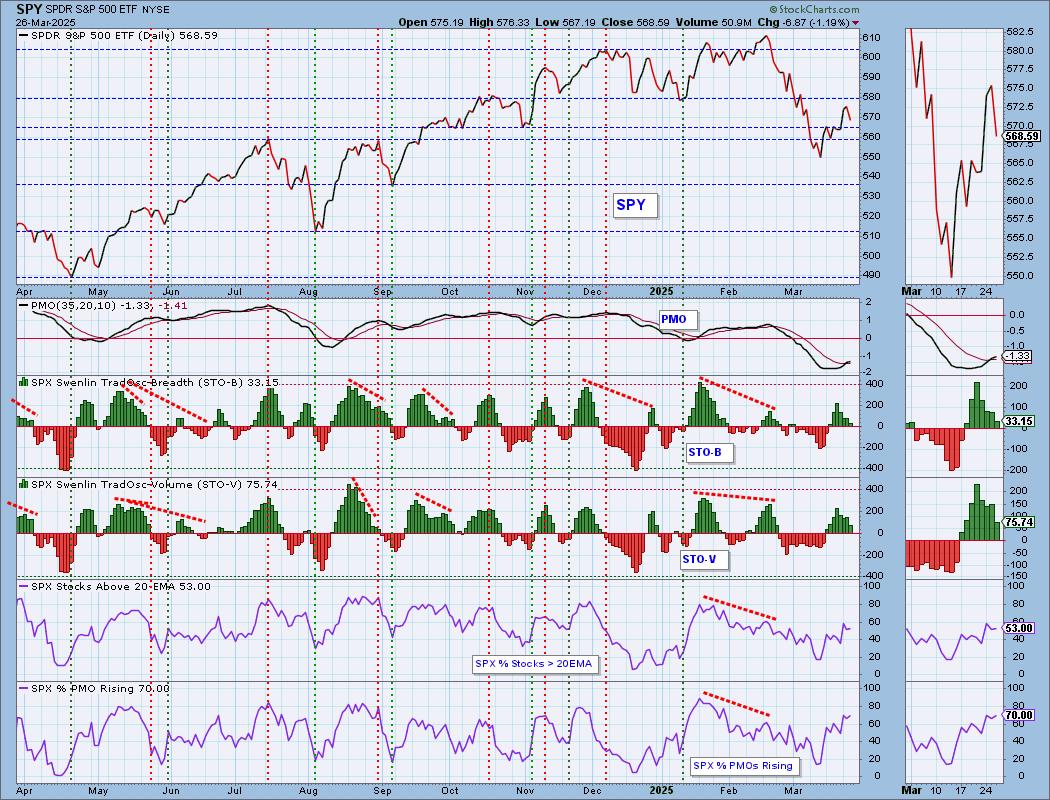This screenshot has width=1050, height=800.
Task: Click the -1.33 PMO value tag in the zoom panel
Action: [1018, 356]
